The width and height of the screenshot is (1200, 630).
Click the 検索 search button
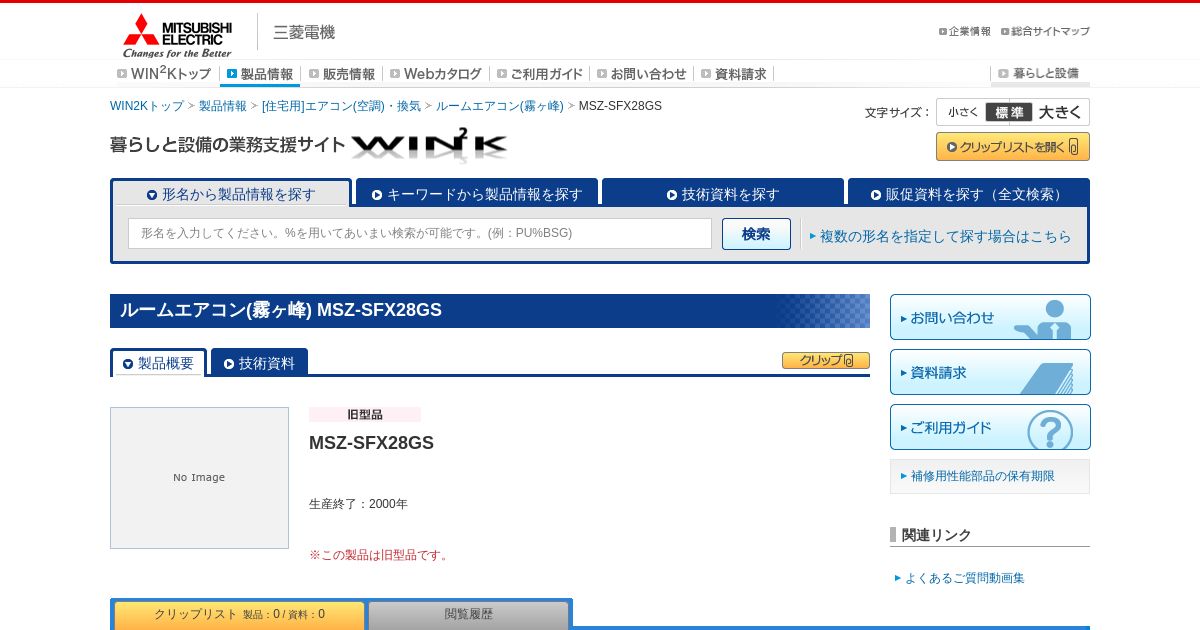[756, 234]
